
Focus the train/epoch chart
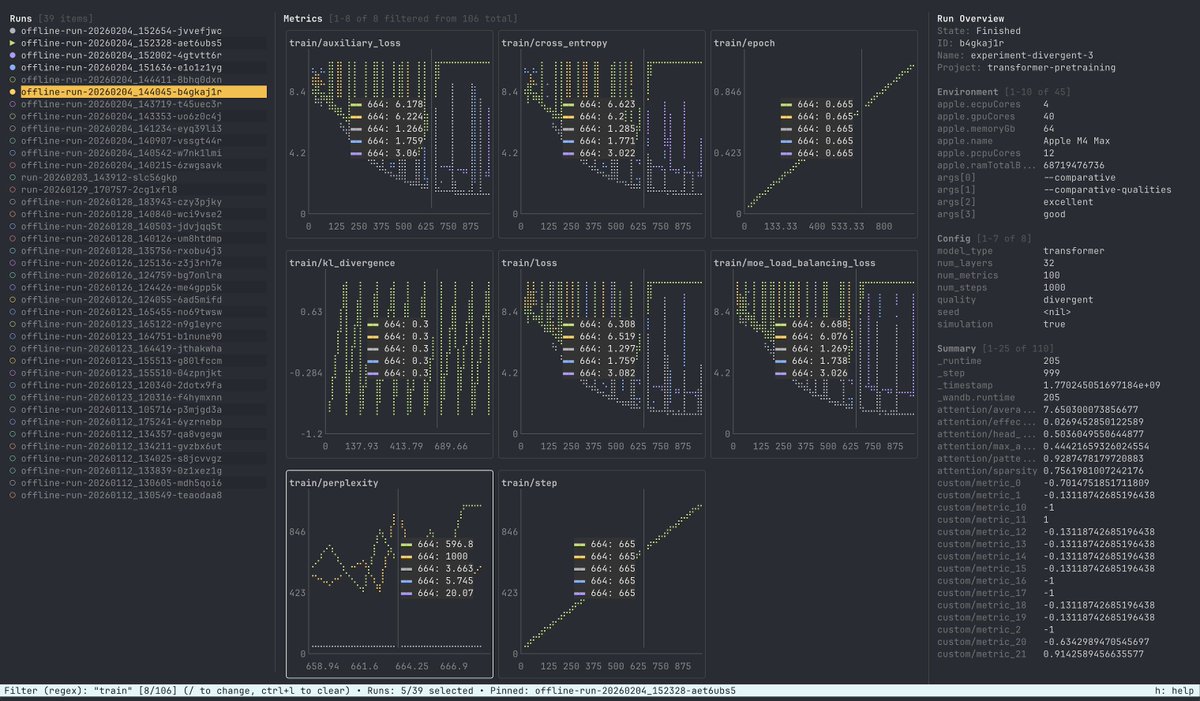coord(814,134)
